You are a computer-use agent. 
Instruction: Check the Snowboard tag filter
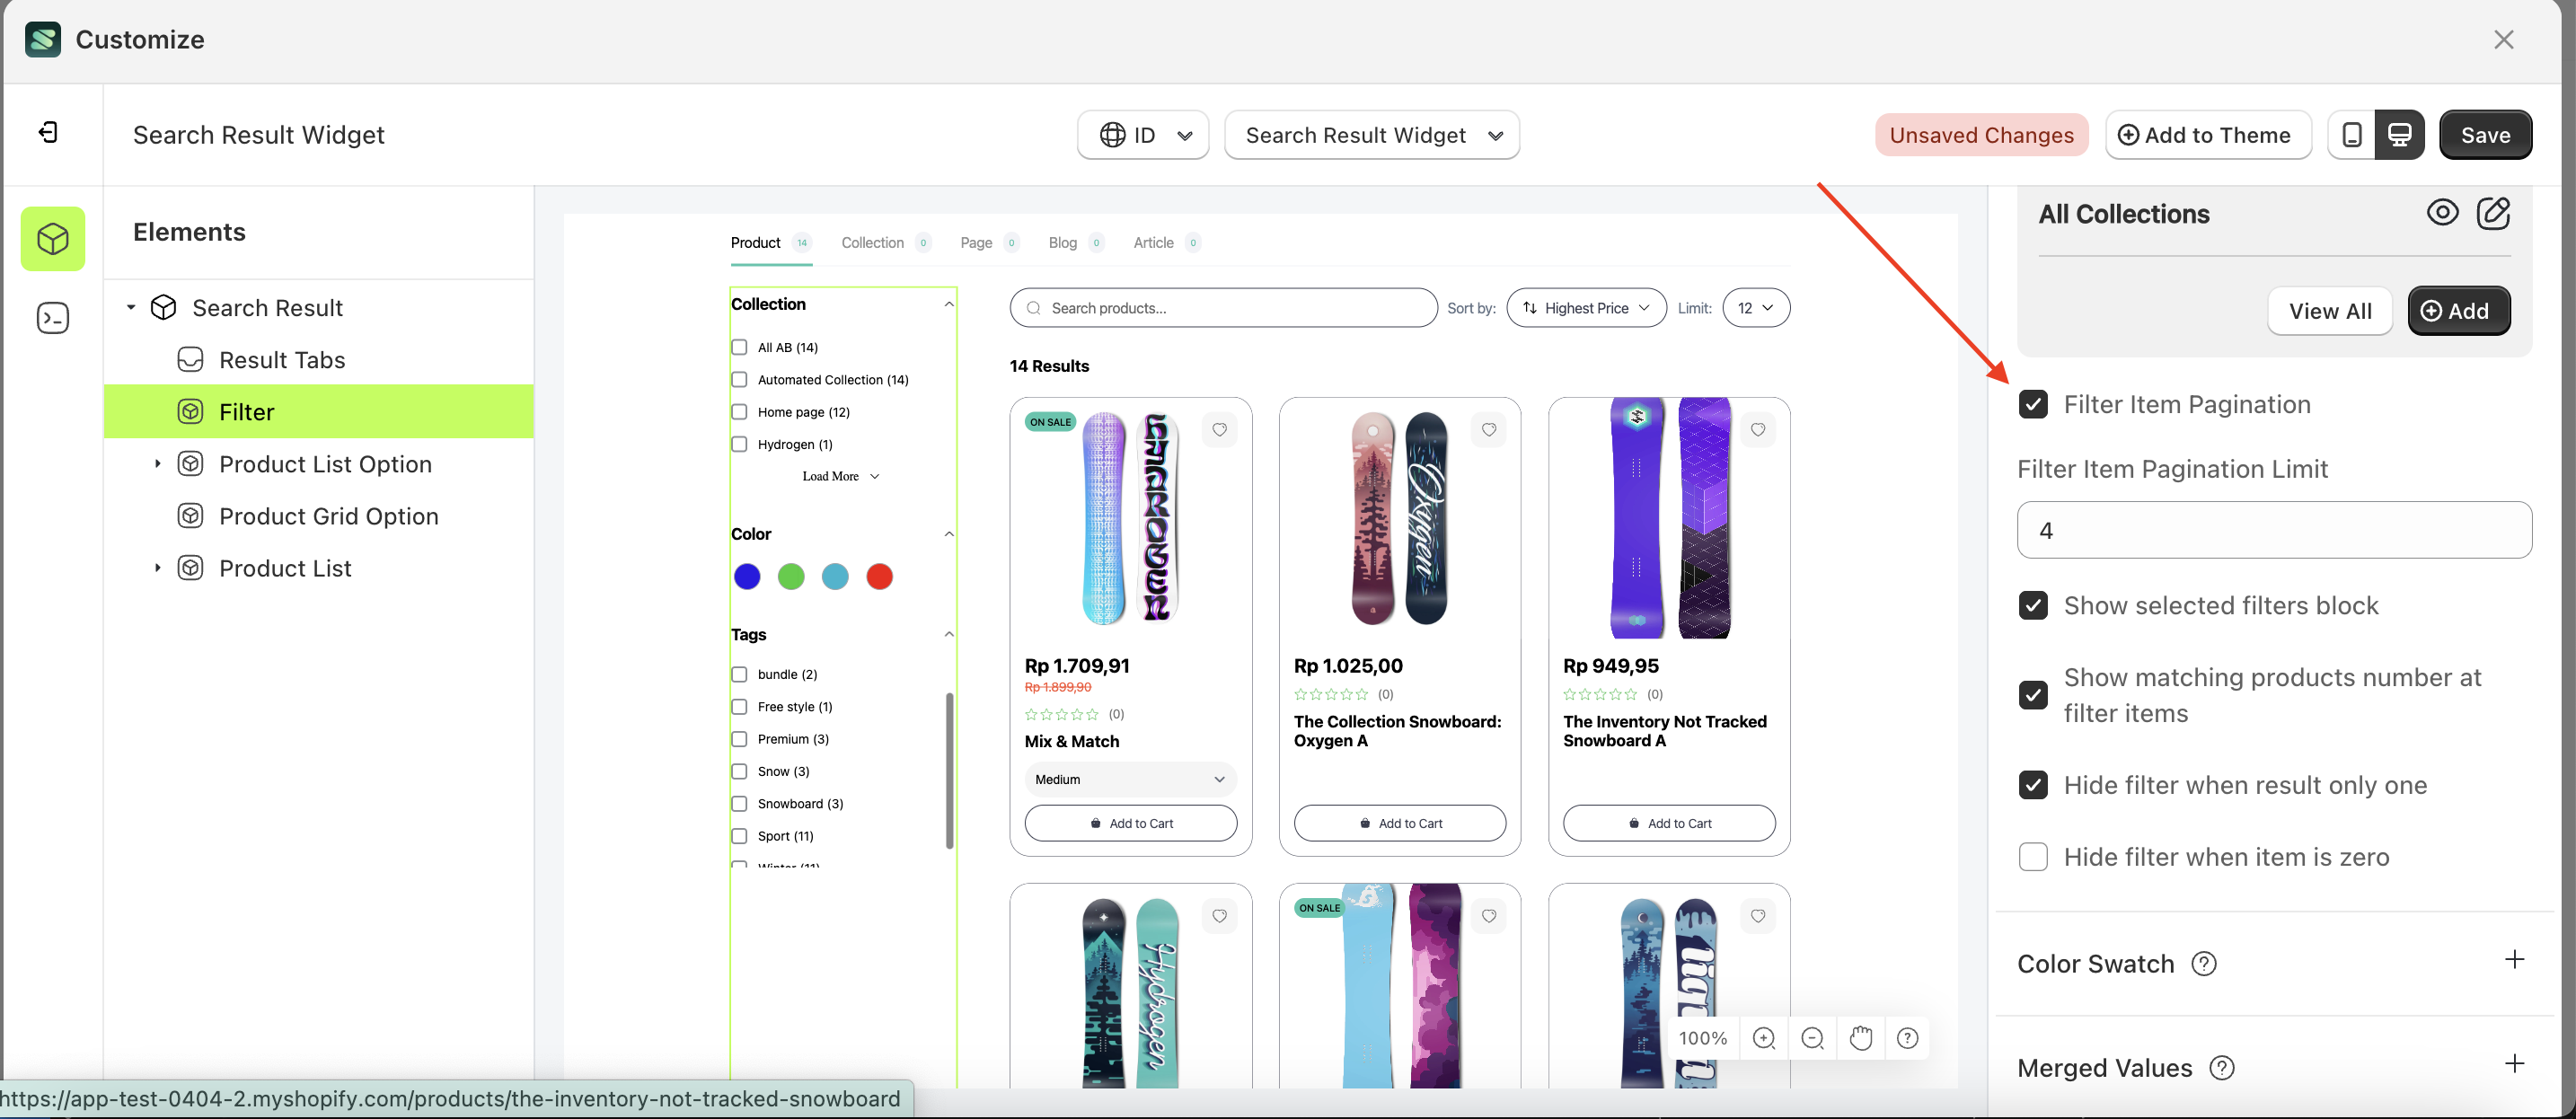pyautogui.click(x=739, y=803)
